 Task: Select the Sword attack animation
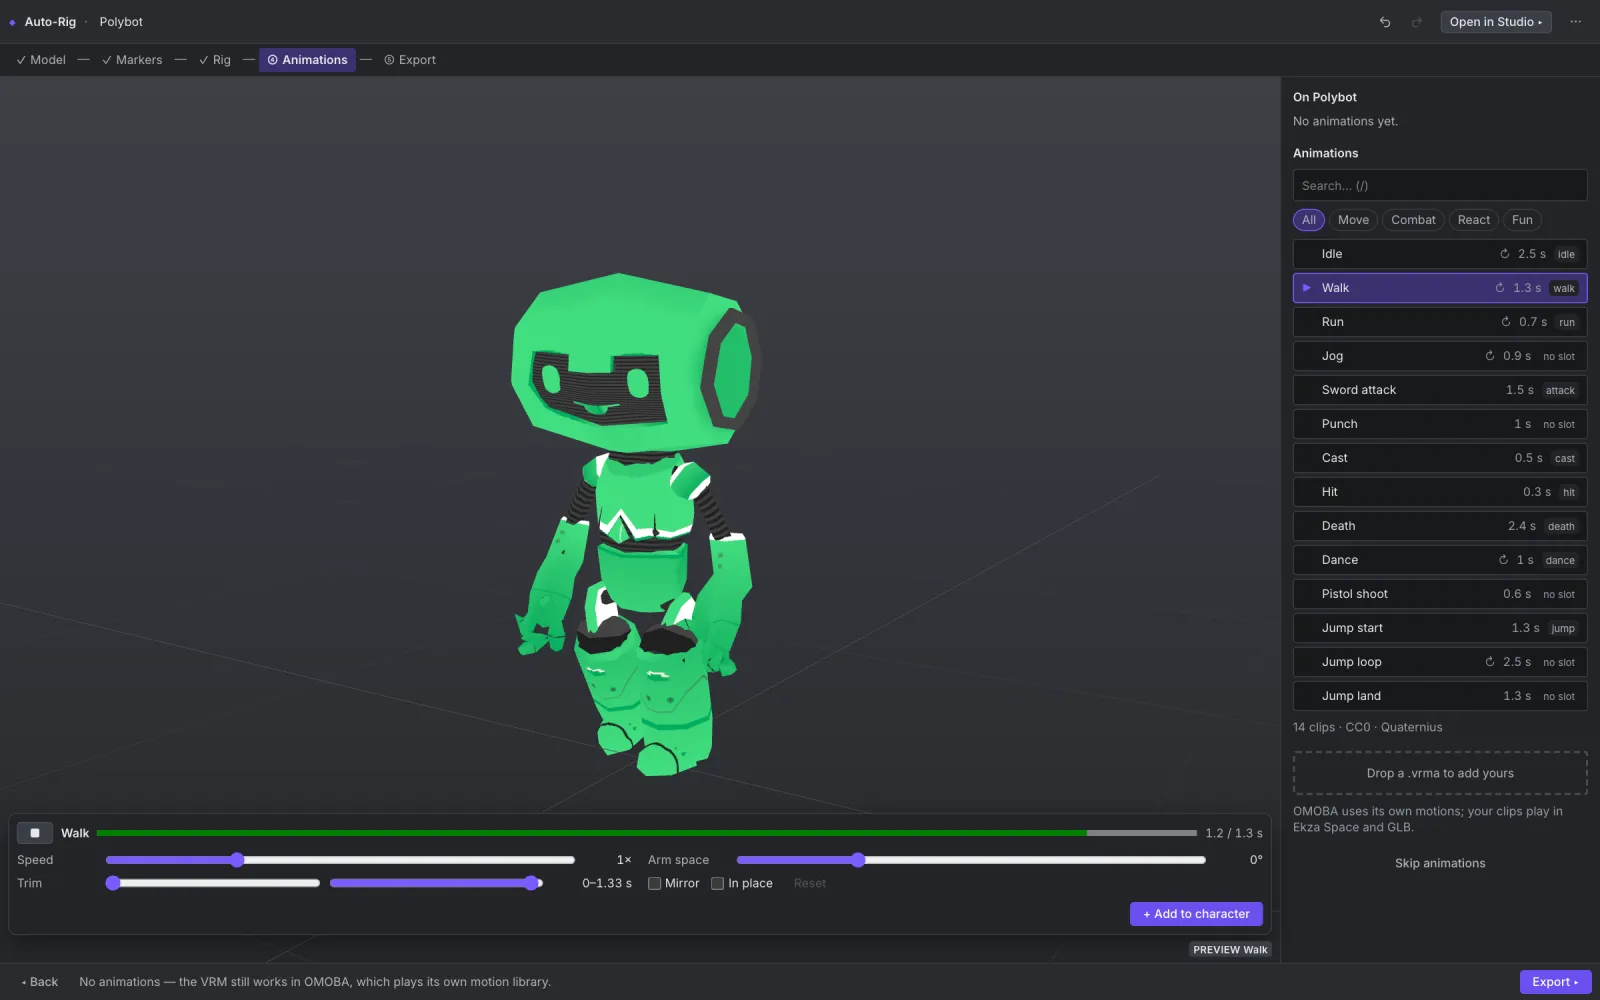(x=1440, y=390)
